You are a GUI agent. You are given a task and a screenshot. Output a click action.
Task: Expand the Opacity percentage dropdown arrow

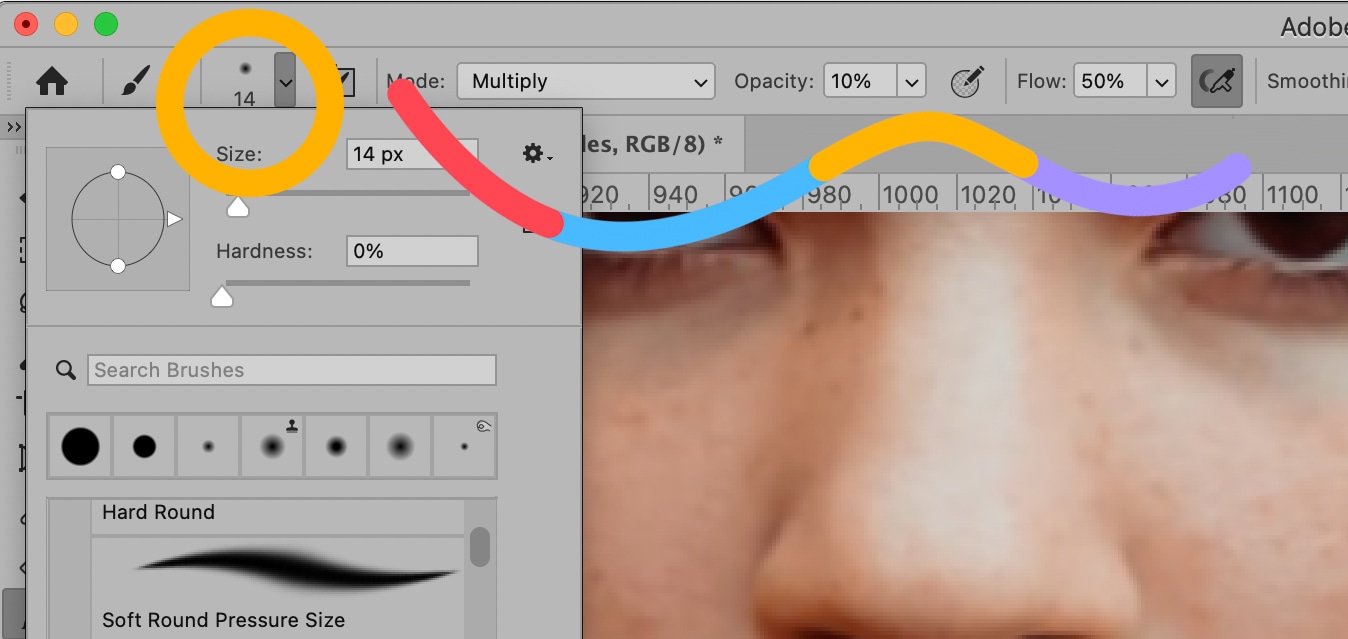point(911,81)
